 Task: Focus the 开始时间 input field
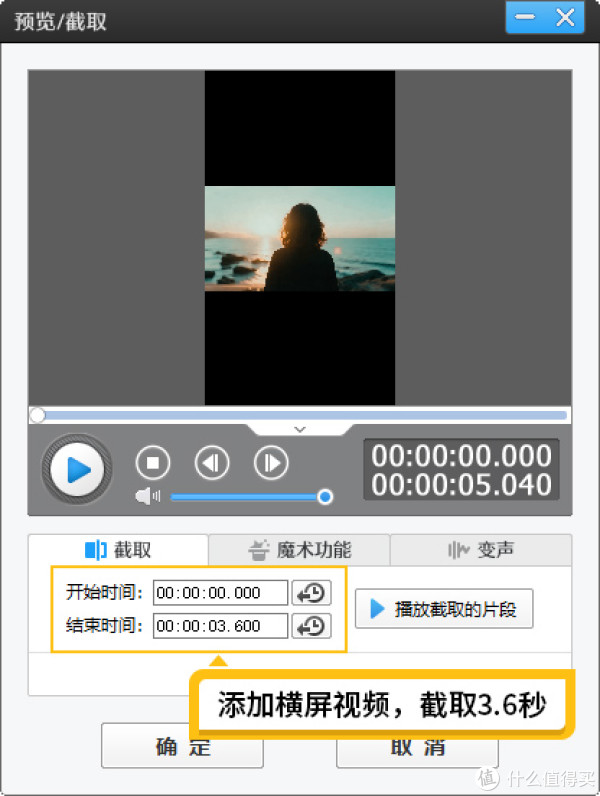[x=220, y=592]
